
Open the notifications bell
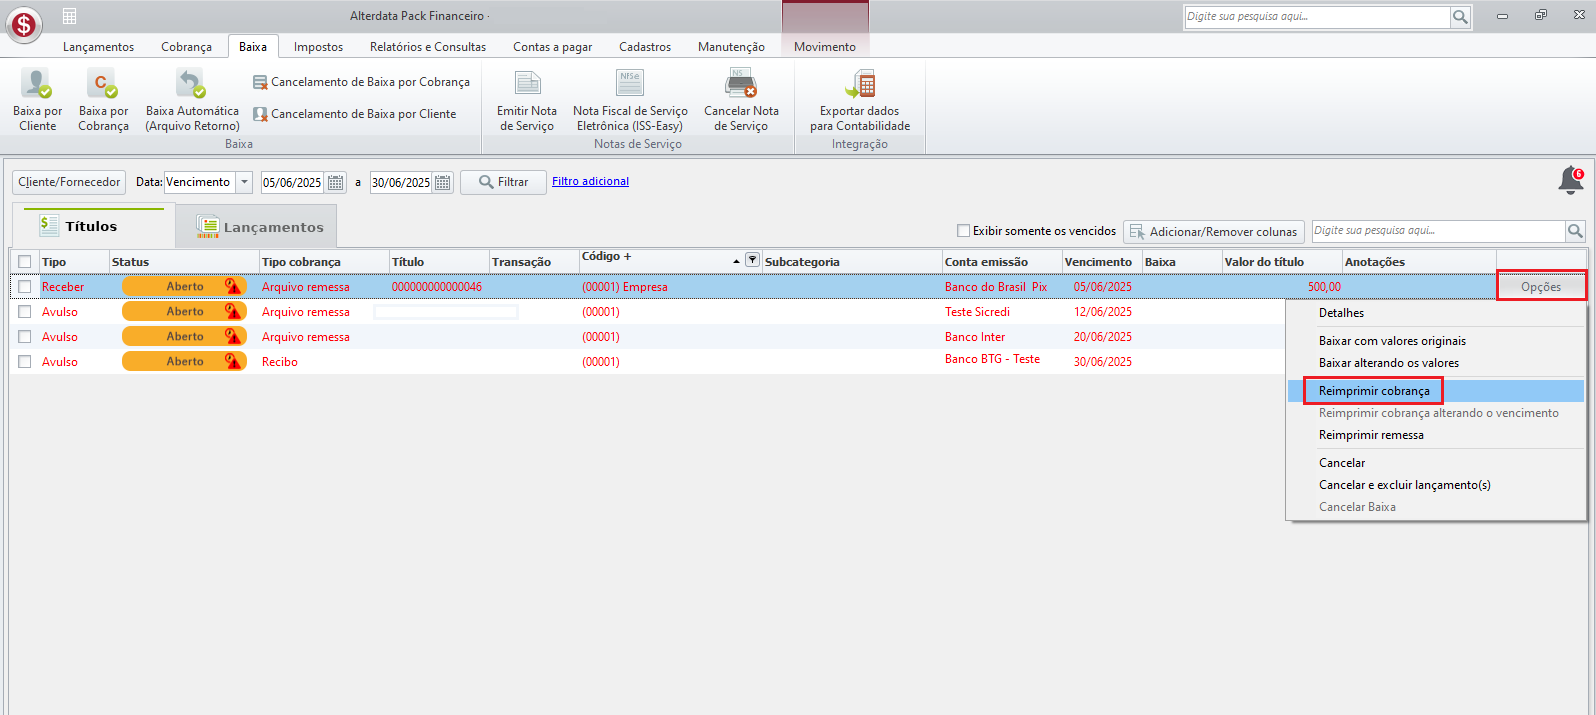tap(1570, 180)
